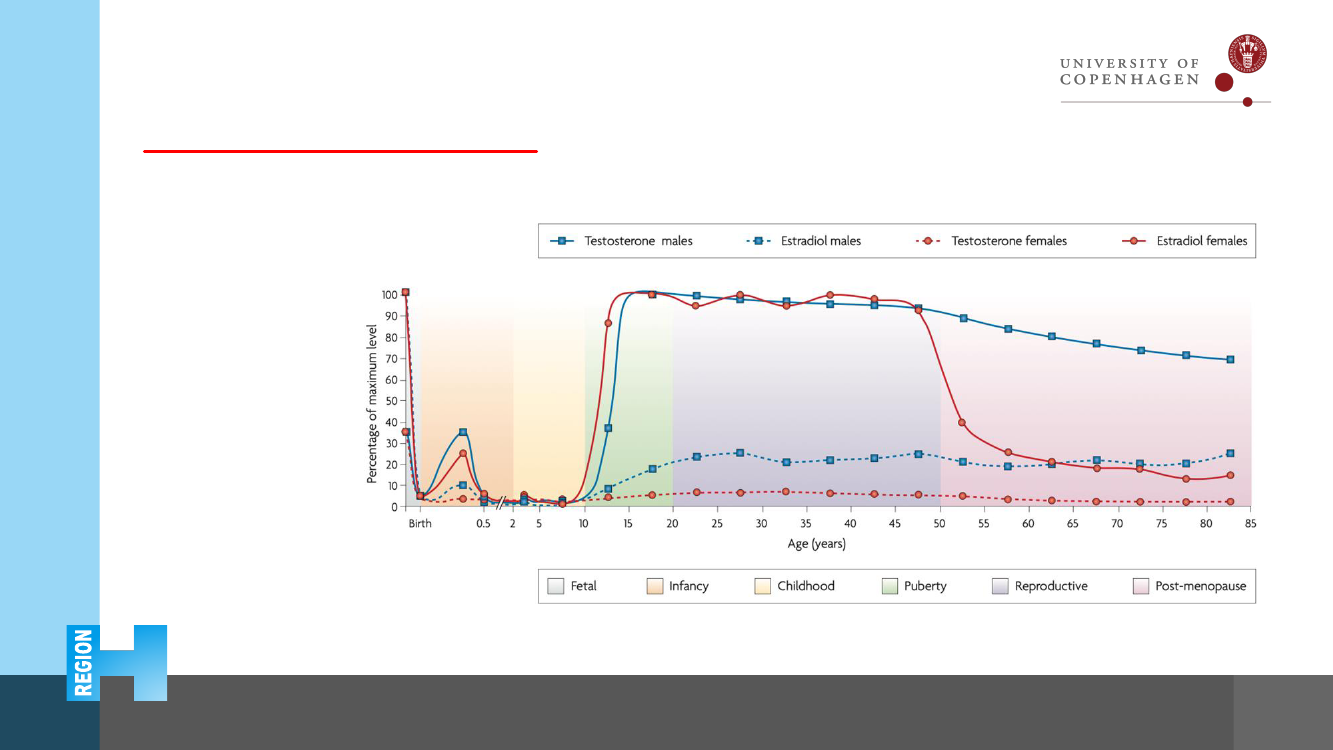The height and width of the screenshot is (750, 1333).
Task: Click the 'UNIVERSITY OF COPENHAGEN' wordmark text
Action: click(x=1130, y=71)
